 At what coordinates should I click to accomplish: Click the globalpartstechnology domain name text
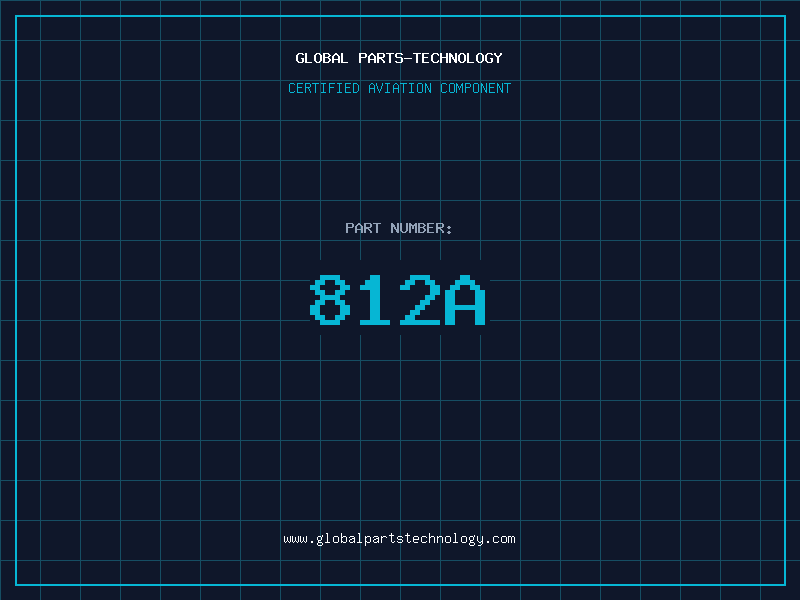[x=399, y=539]
